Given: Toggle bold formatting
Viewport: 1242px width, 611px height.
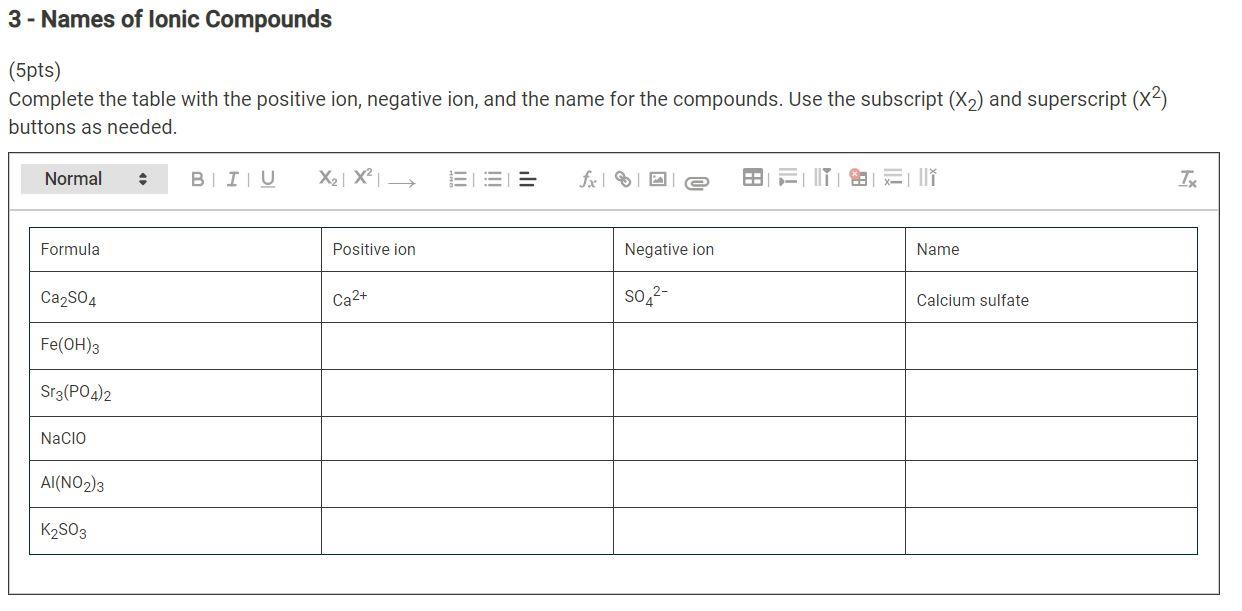Looking at the screenshot, I should pyautogui.click(x=196, y=178).
